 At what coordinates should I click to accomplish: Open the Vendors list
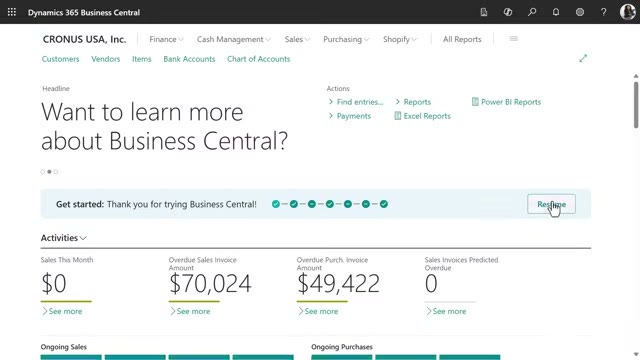(106, 59)
